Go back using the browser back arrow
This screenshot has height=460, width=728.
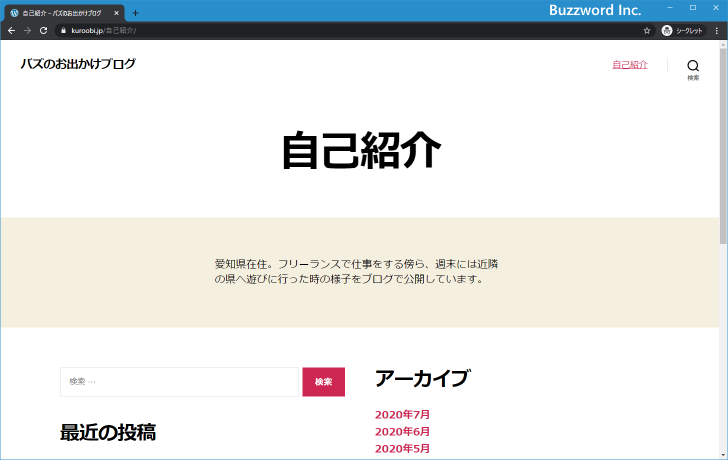pos(12,31)
